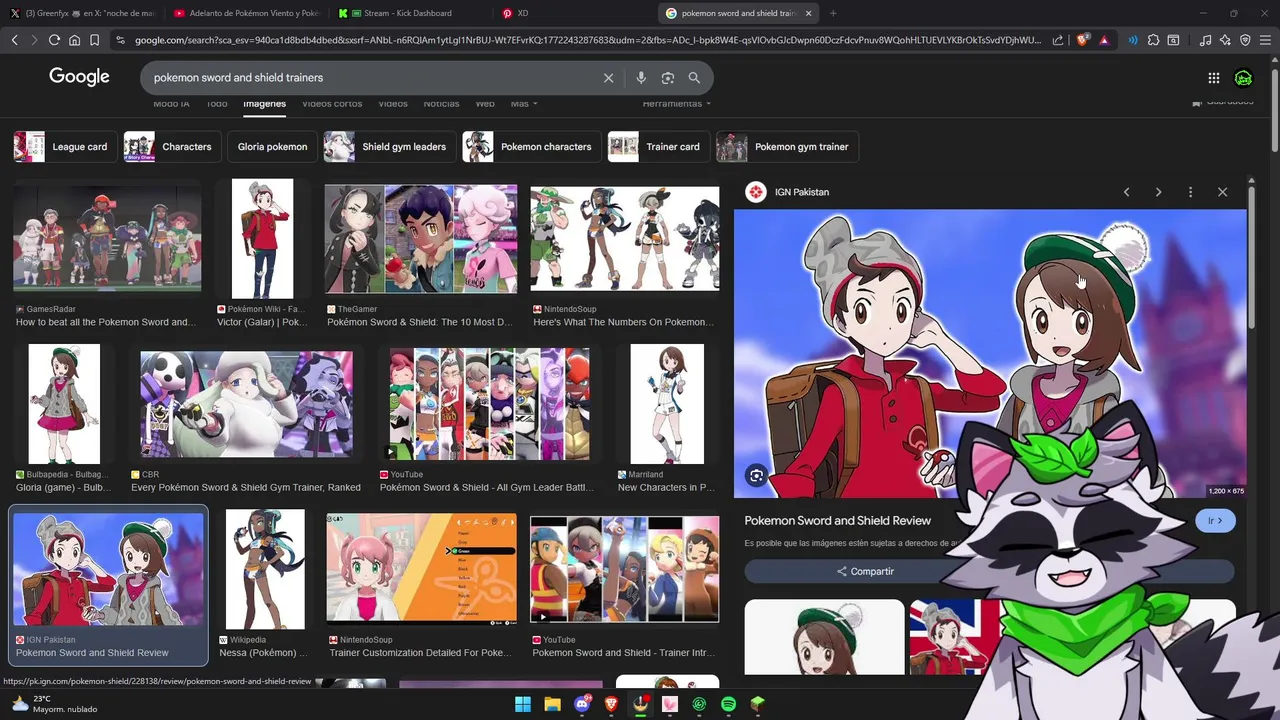Click the Ir visit button

point(1215,521)
